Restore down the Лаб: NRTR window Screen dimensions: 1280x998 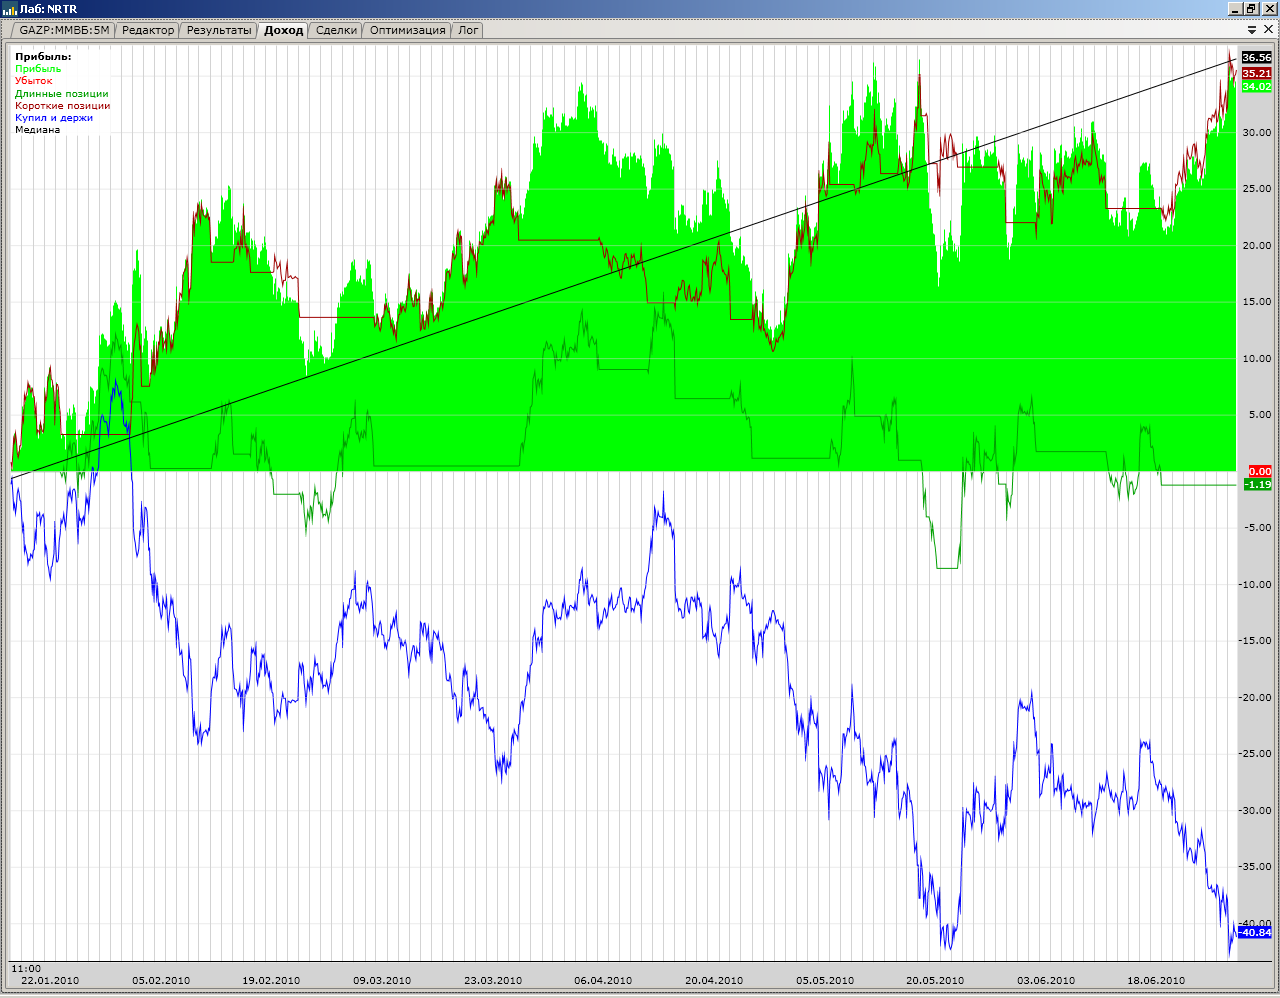1251,9
